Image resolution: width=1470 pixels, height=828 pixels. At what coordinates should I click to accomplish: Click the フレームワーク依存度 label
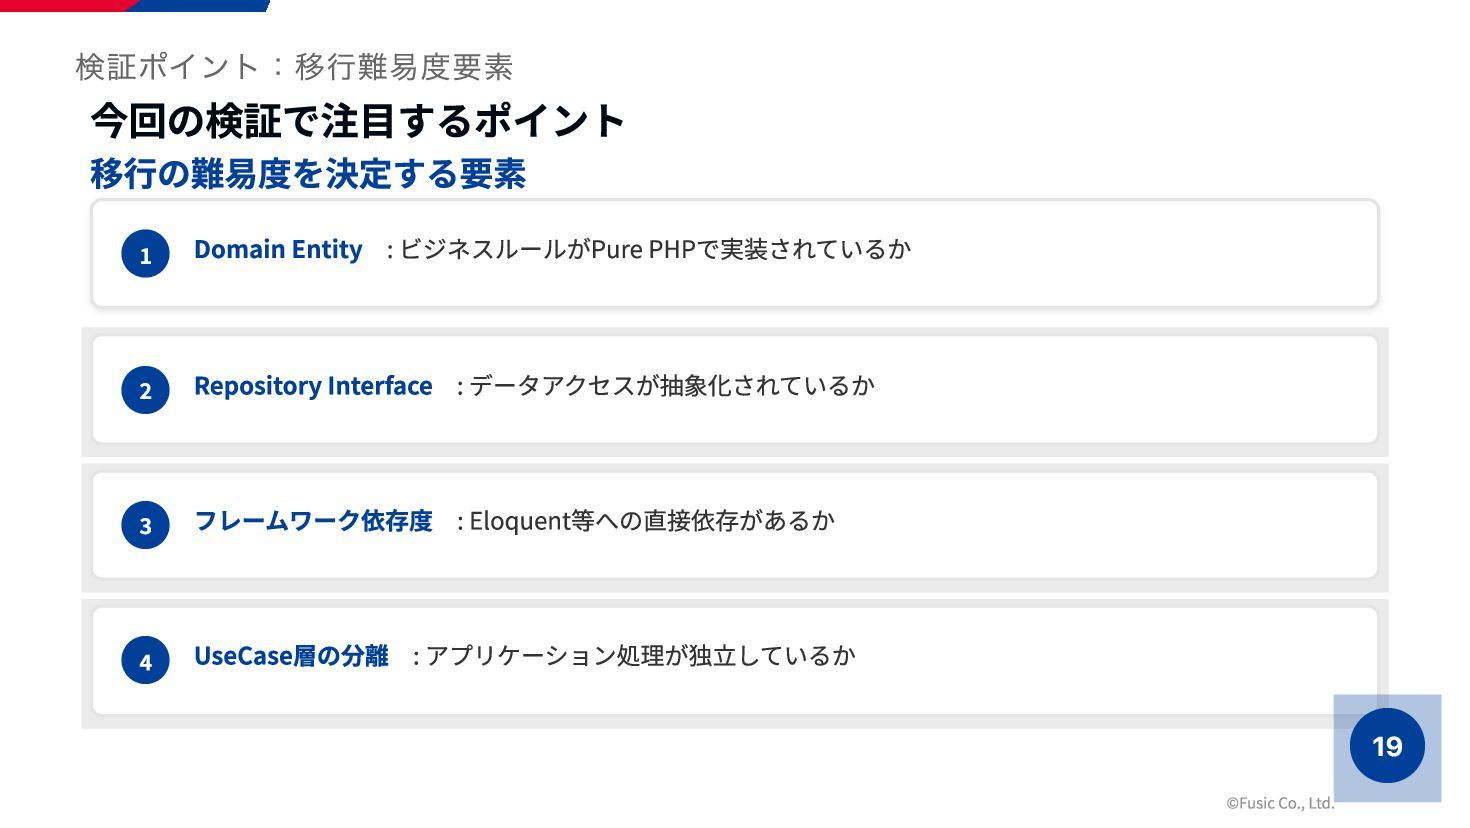click(313, 521)
